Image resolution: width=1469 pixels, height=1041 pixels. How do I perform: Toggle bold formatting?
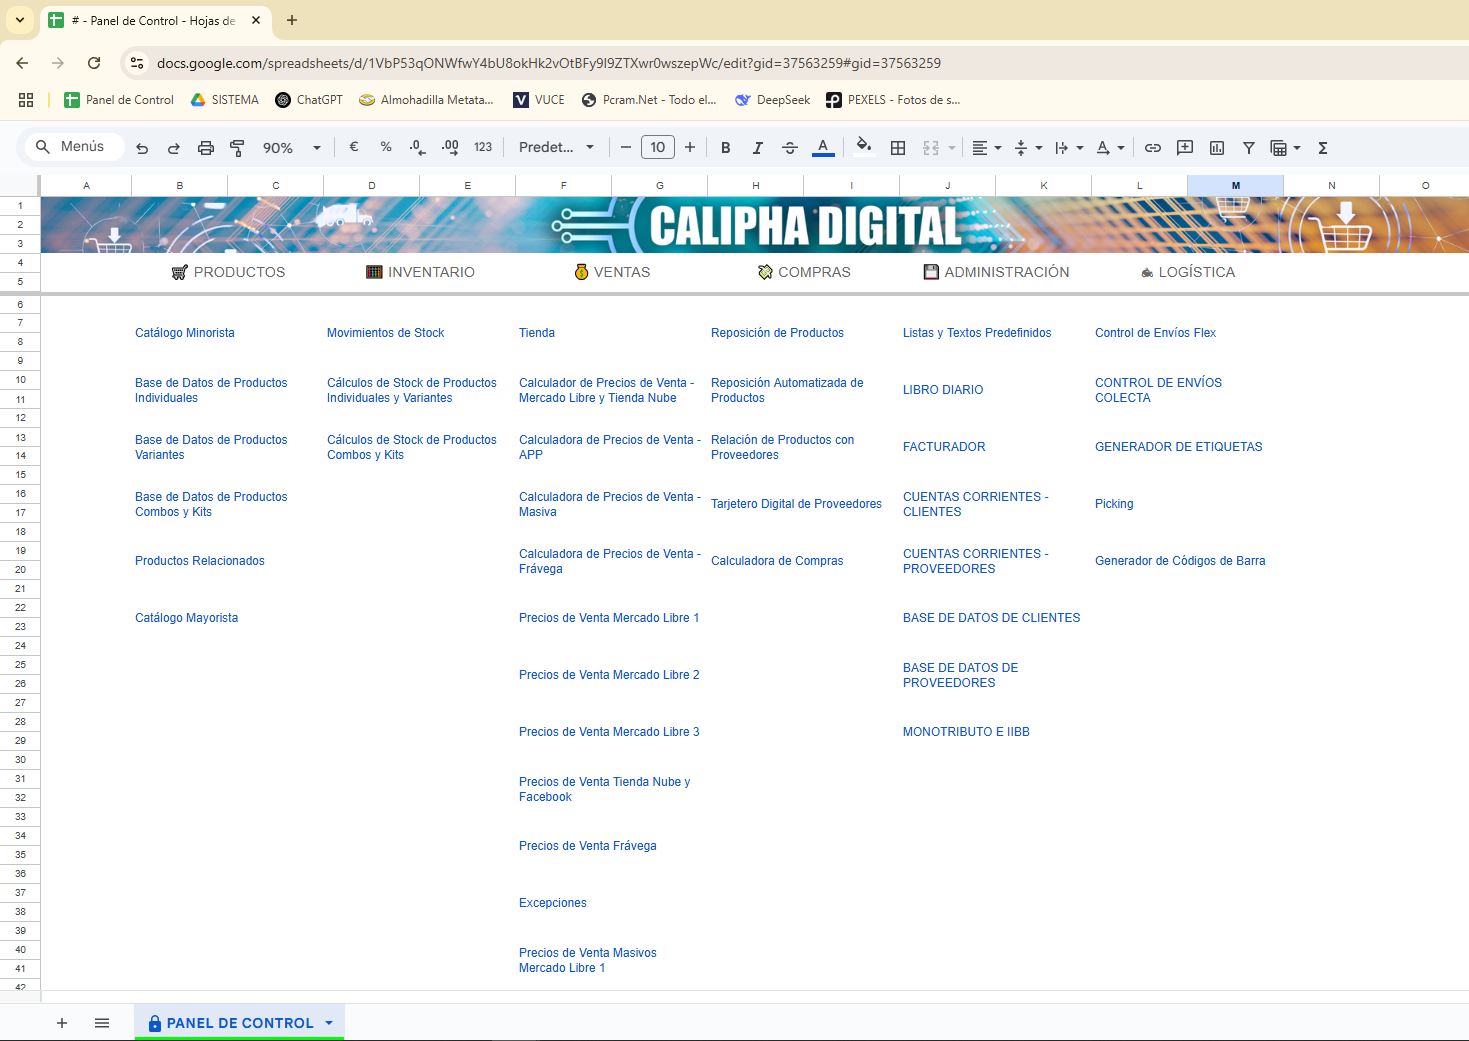click(x=725, y=148)
